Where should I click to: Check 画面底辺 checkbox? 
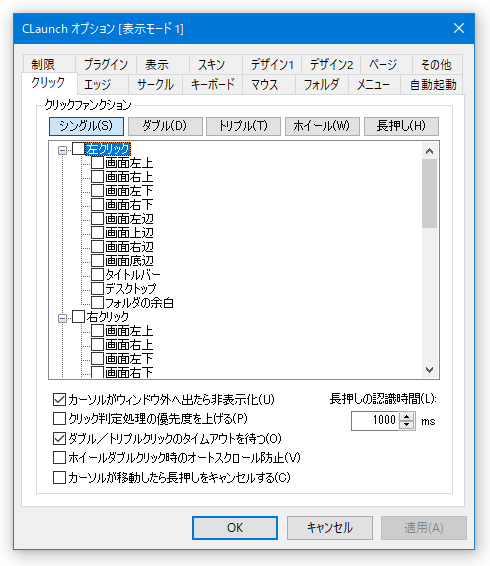[97, 261]
